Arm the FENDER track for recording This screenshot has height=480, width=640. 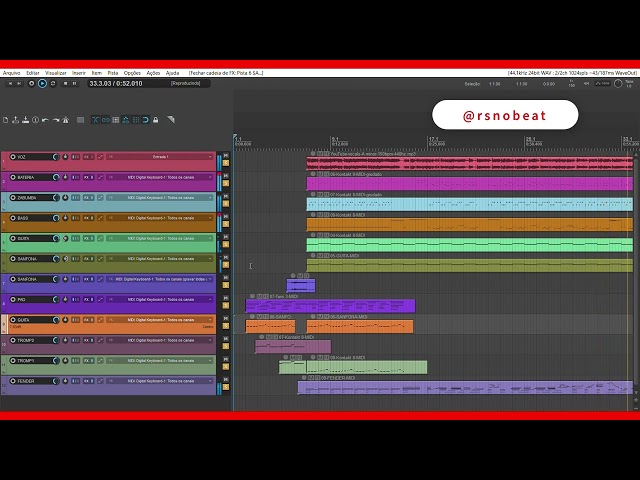pyautogui.click(x=13, y=381)
